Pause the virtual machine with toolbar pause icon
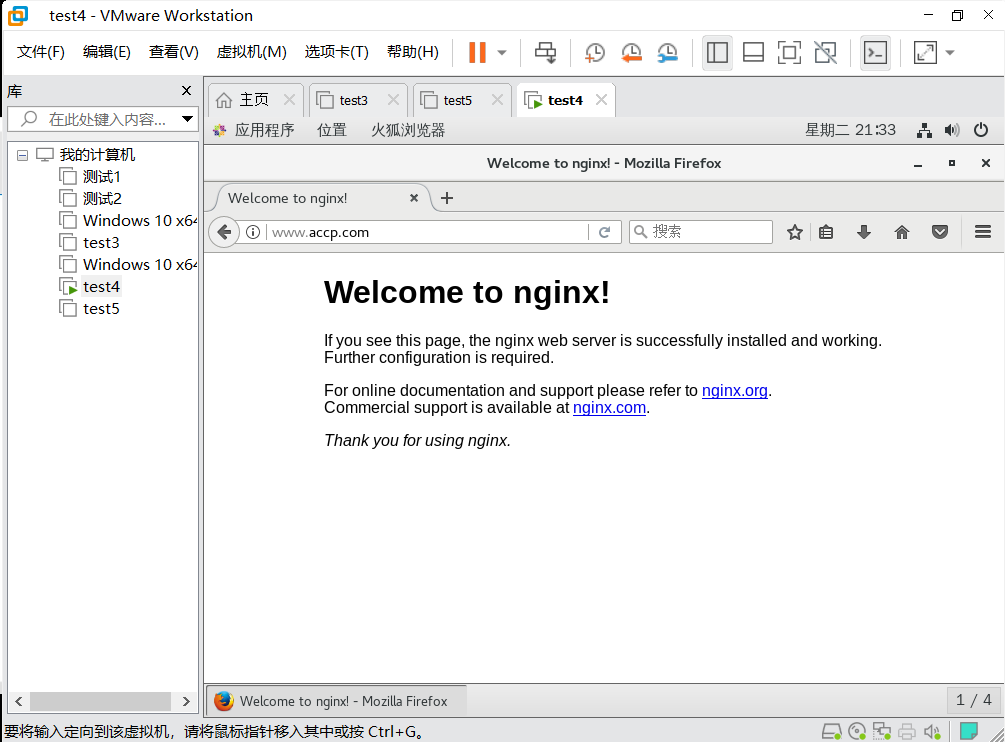This screenshot has width=1005, height=742. pyautogui.click(x=478, y=53)
